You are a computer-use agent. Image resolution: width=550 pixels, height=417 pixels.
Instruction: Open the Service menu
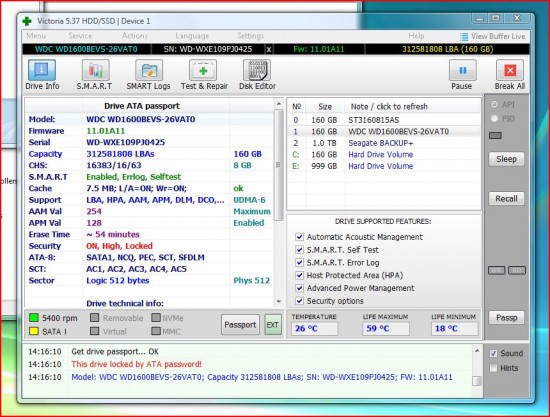point(80,36)
